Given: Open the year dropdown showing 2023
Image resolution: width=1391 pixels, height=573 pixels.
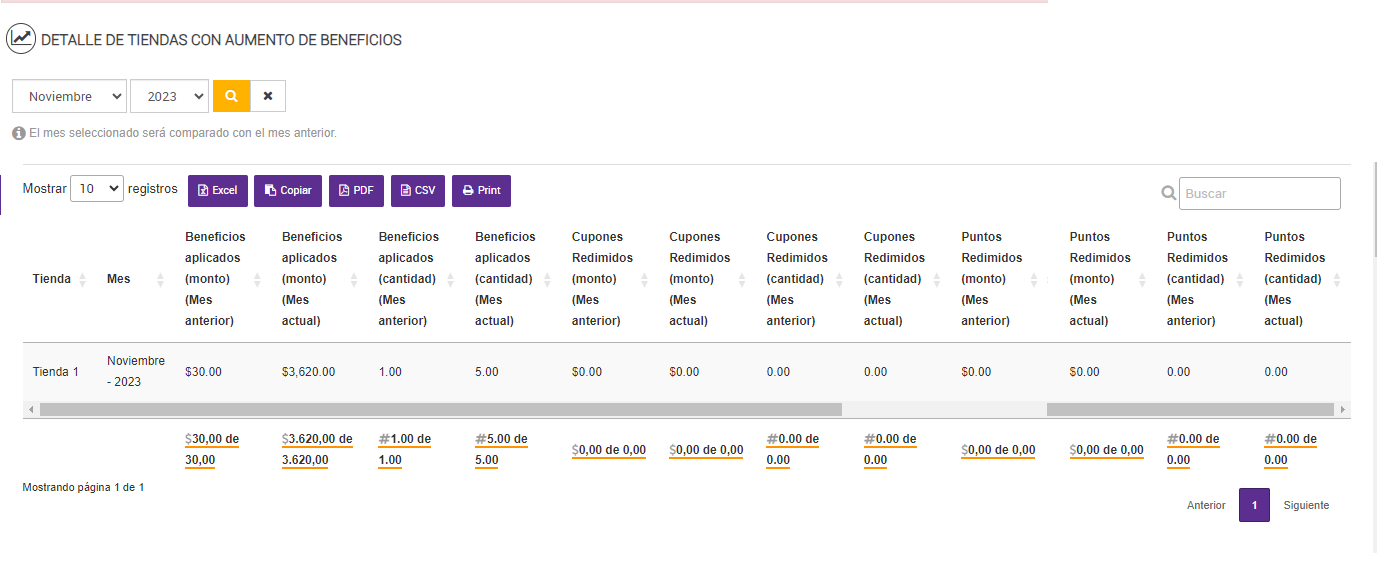Looking at the screenshot, I should (x=170, y=96).
